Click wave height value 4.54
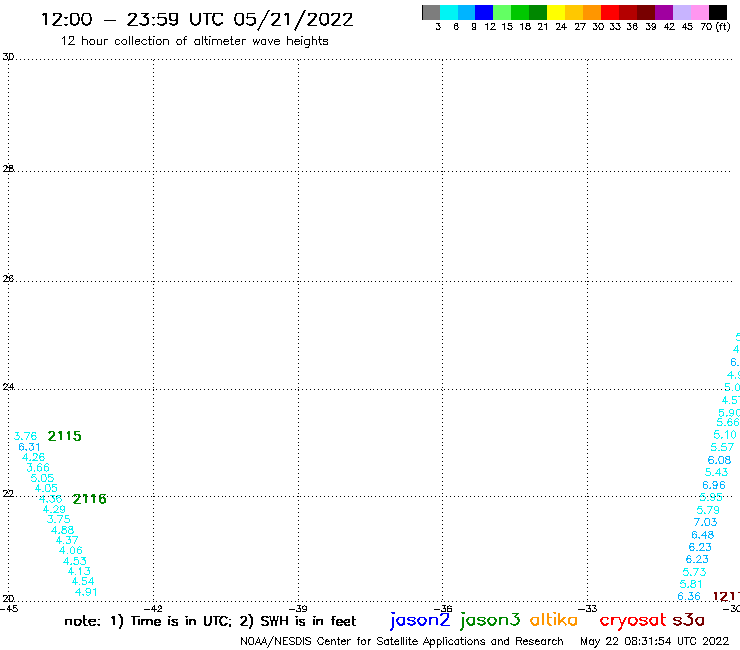 (x=83, y=582)
